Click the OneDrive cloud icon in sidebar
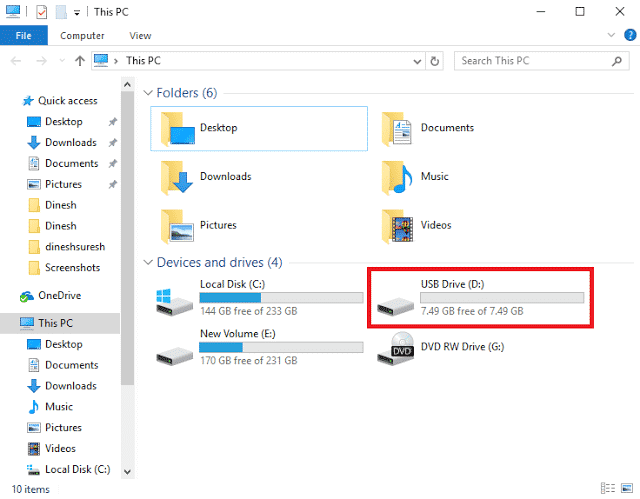 click(27, 296)
